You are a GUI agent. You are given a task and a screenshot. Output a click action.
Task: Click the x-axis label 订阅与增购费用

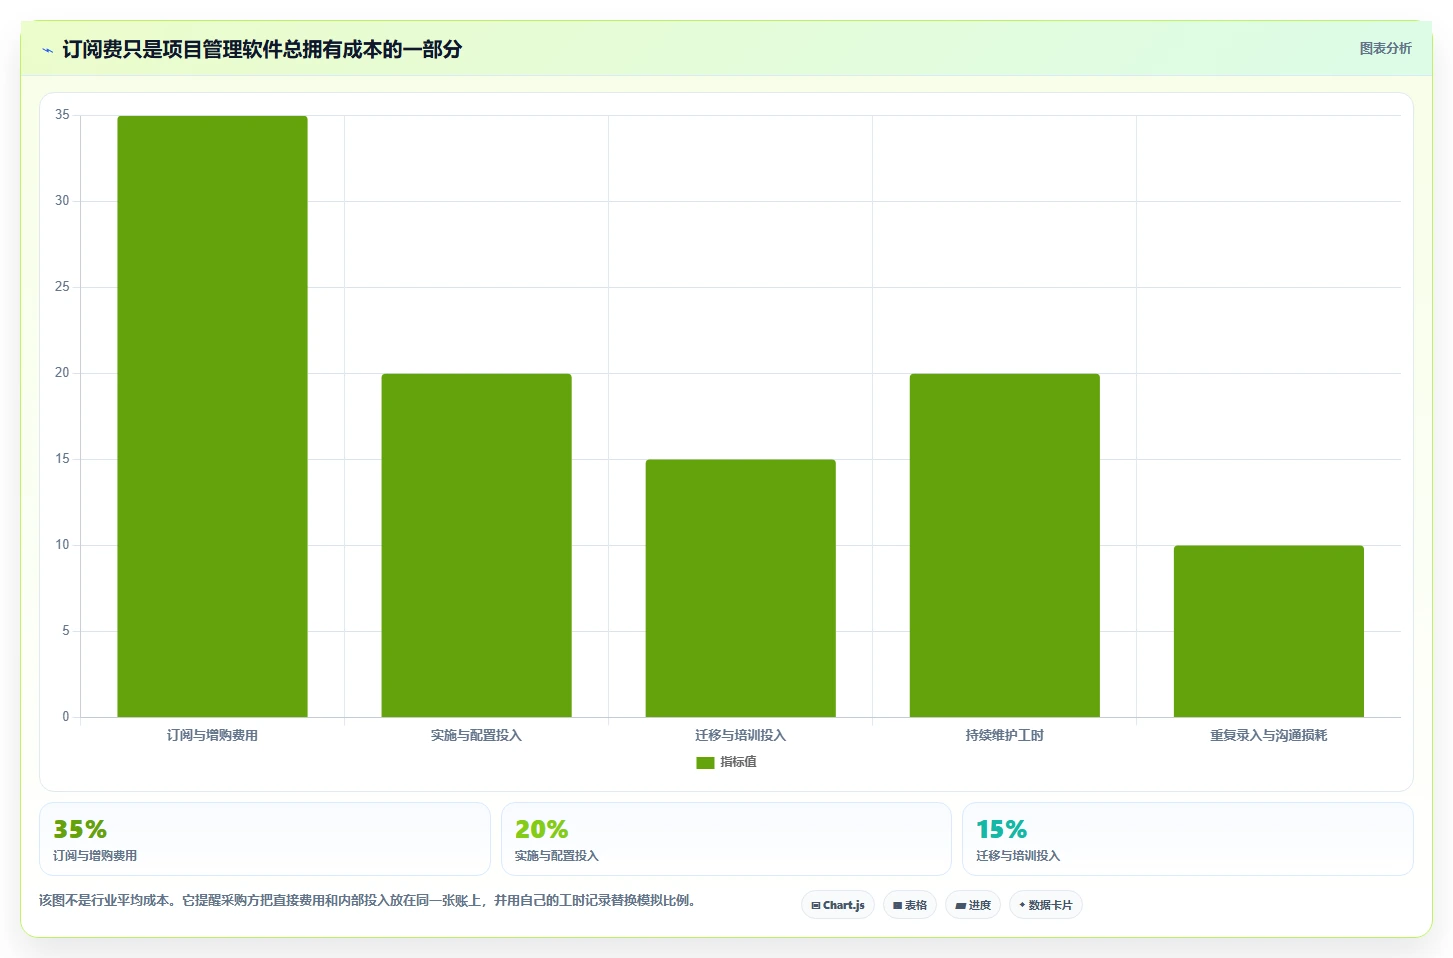coord(212,735)
